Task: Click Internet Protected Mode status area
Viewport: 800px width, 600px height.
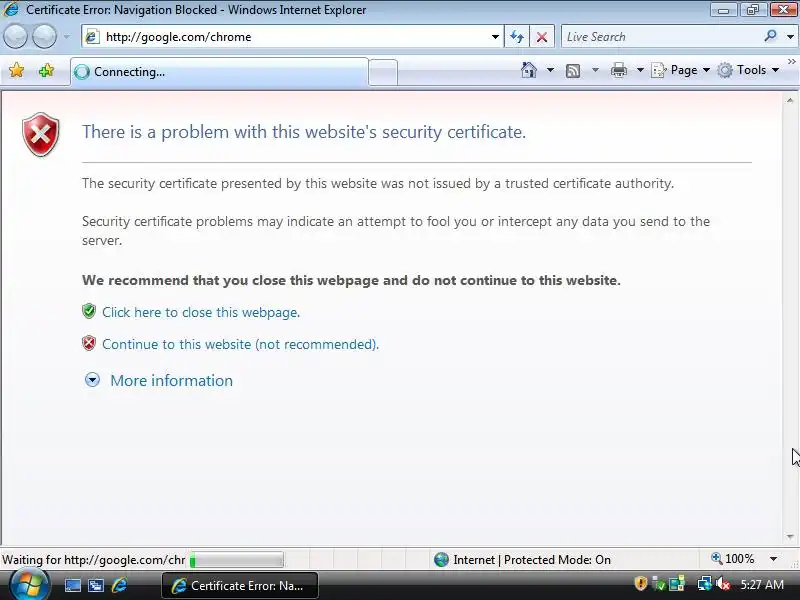Action: pos(522,560)
